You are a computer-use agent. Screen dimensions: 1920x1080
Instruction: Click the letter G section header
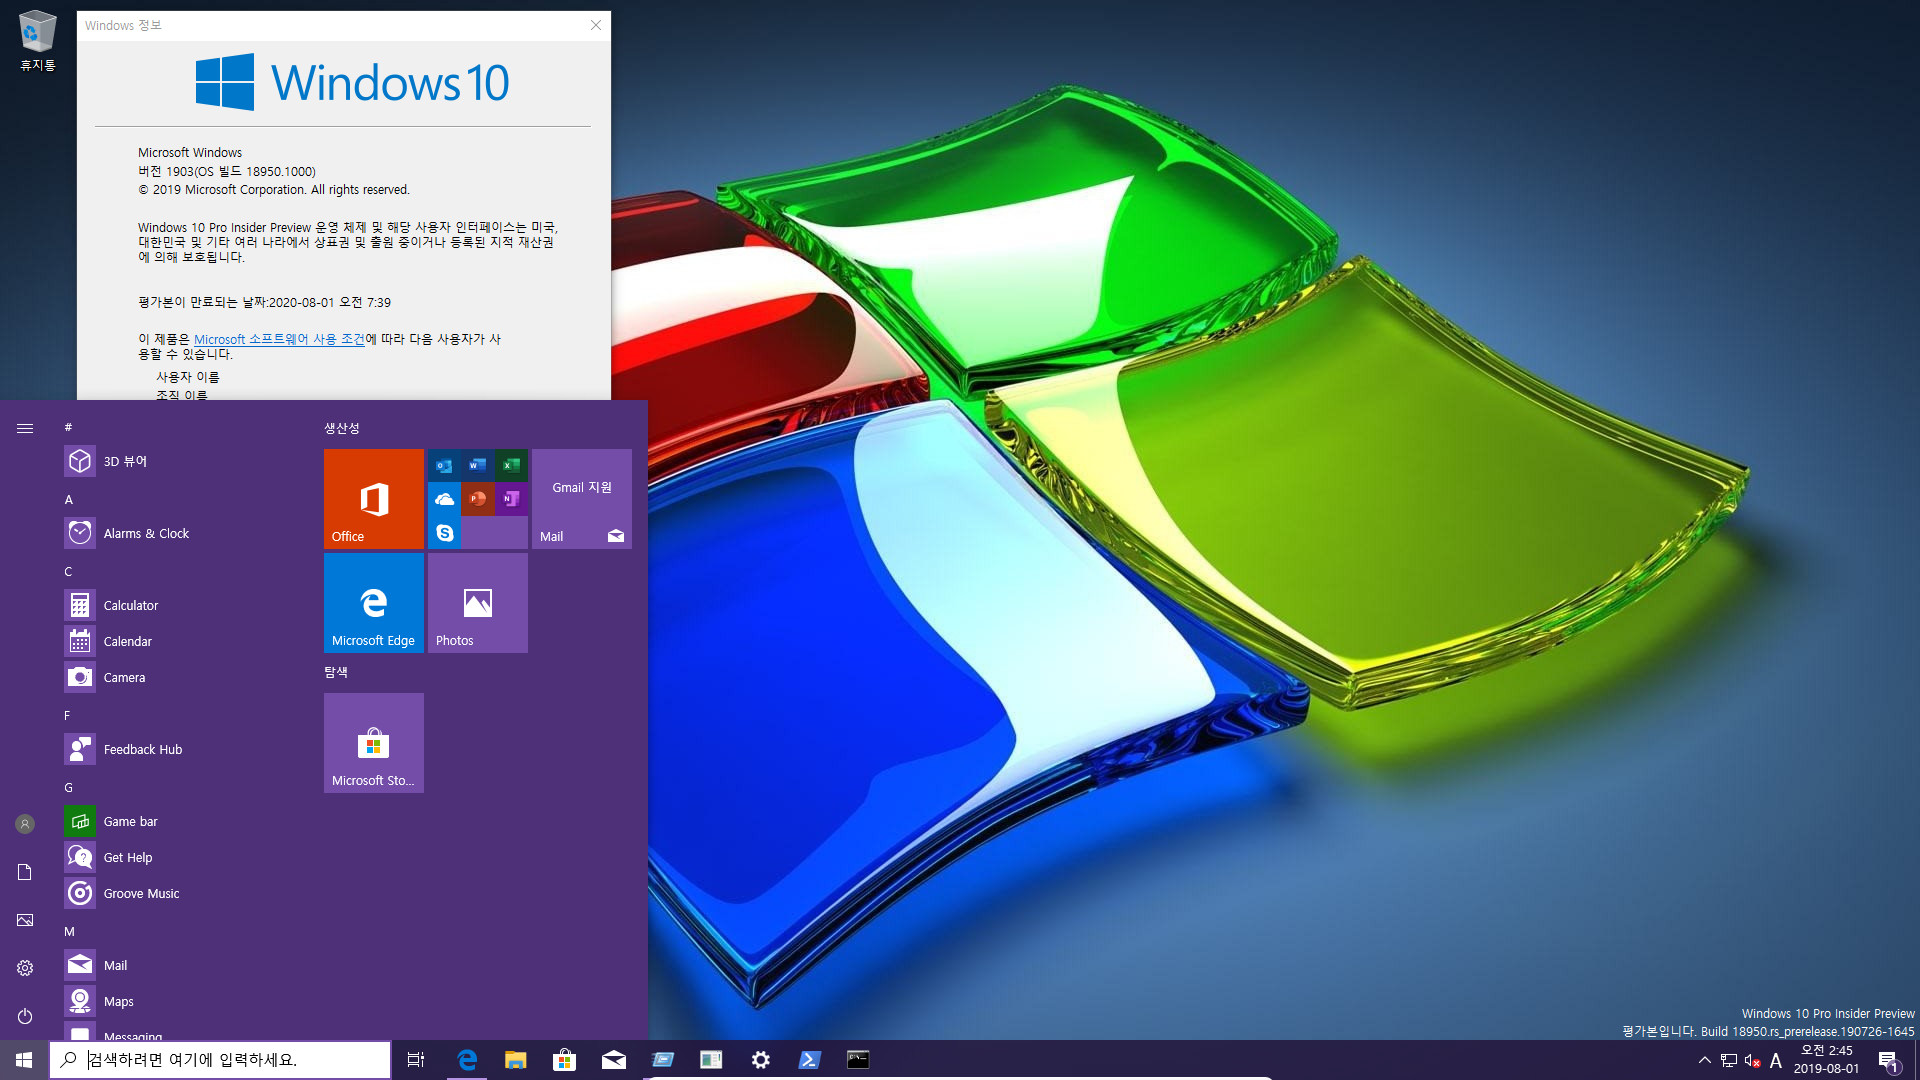tap(69, 787)
